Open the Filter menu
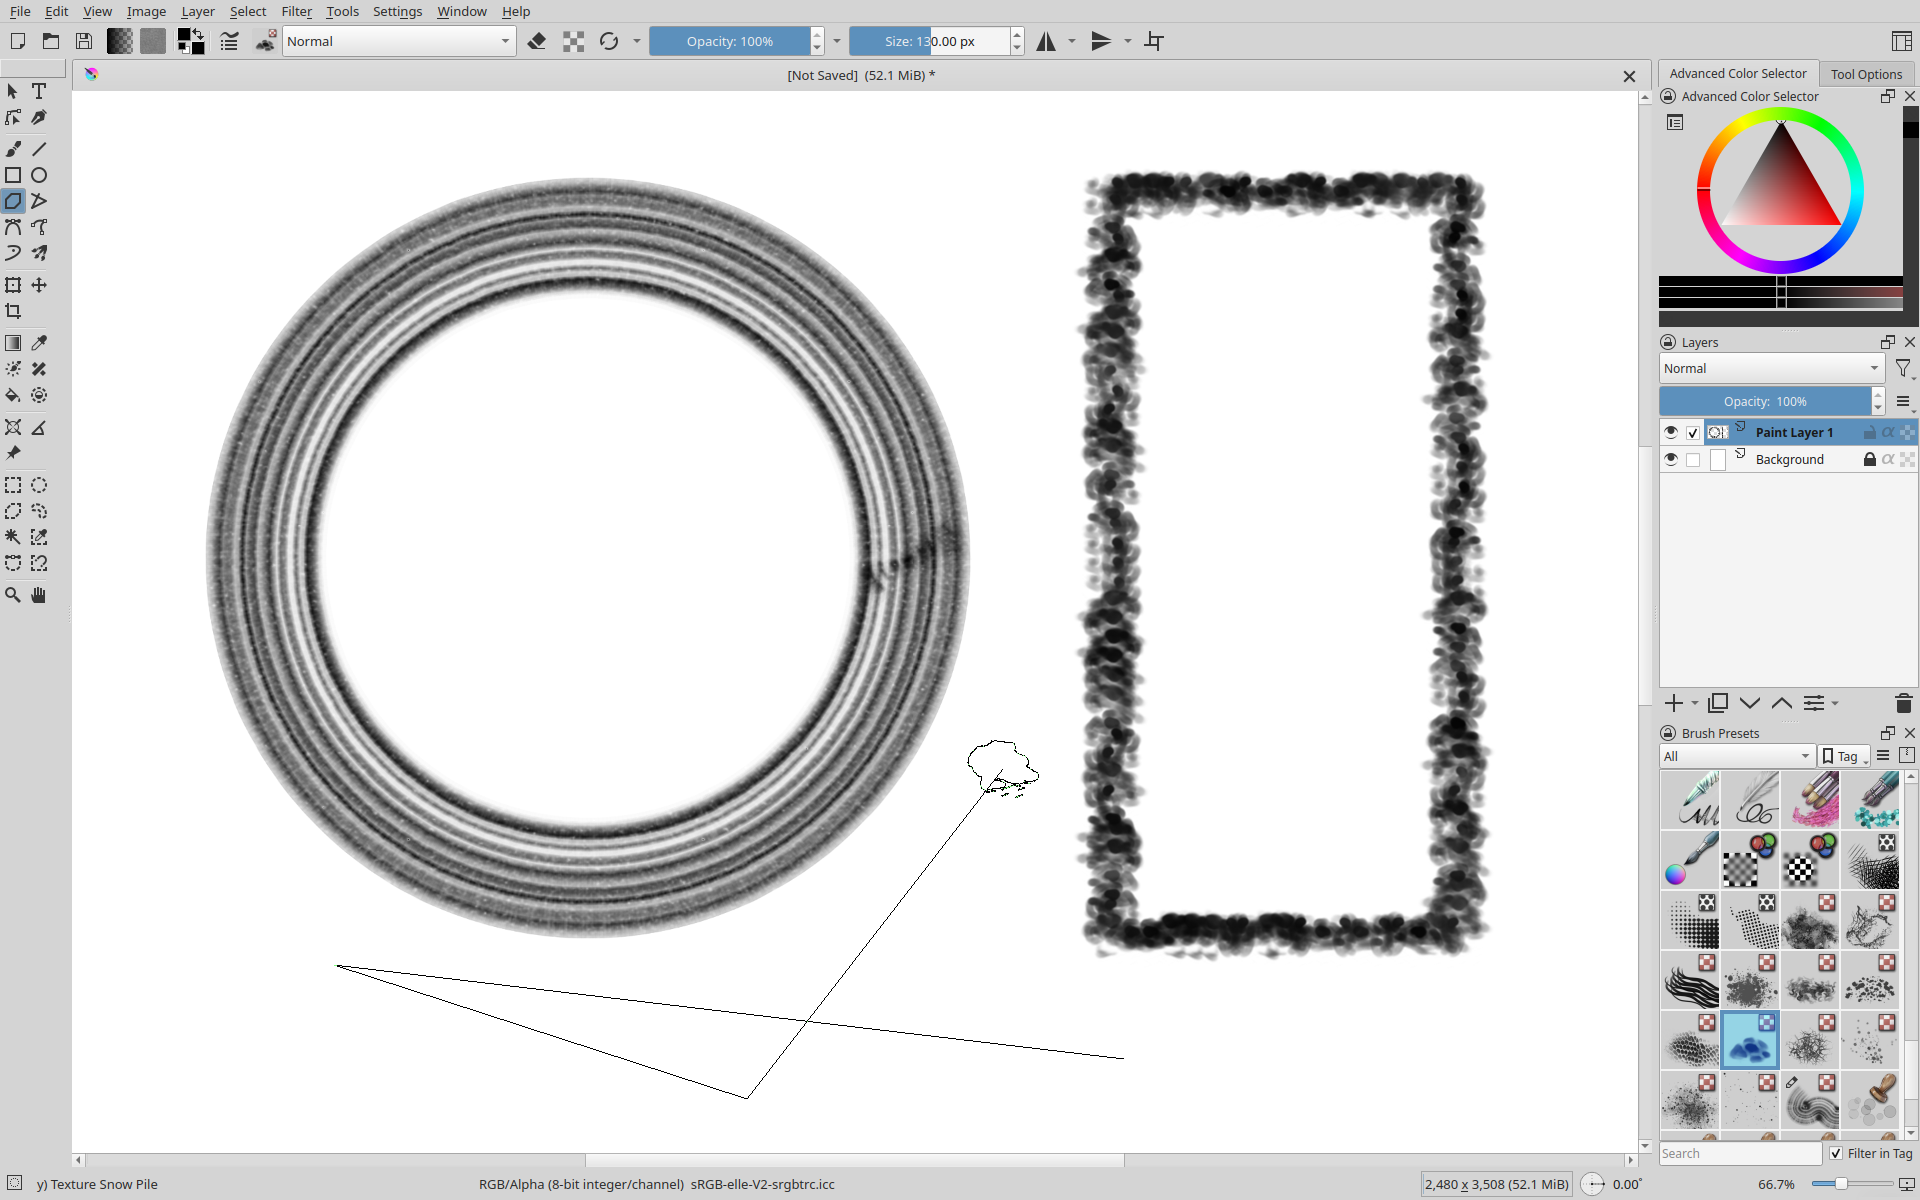 pos(296,11)
